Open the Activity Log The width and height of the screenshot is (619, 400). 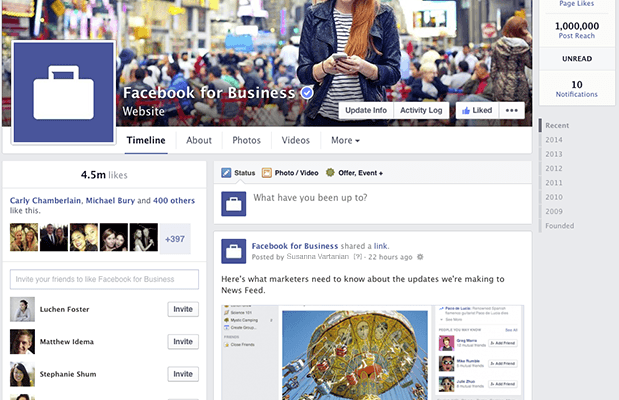(421, 110)
